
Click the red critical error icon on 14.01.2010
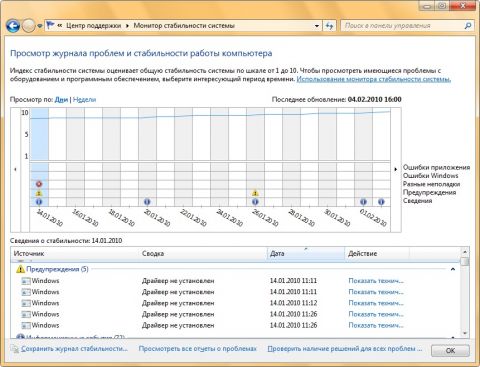click(x=39, y=184)
